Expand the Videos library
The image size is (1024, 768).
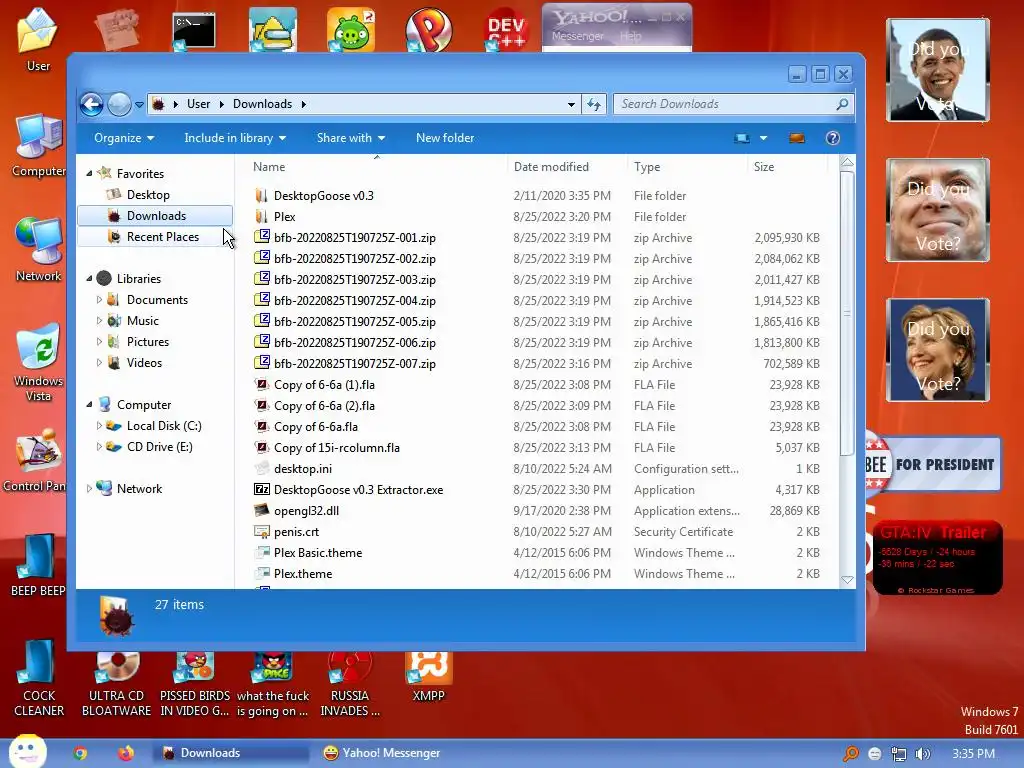pyautogui.click(x=99, y=362)
